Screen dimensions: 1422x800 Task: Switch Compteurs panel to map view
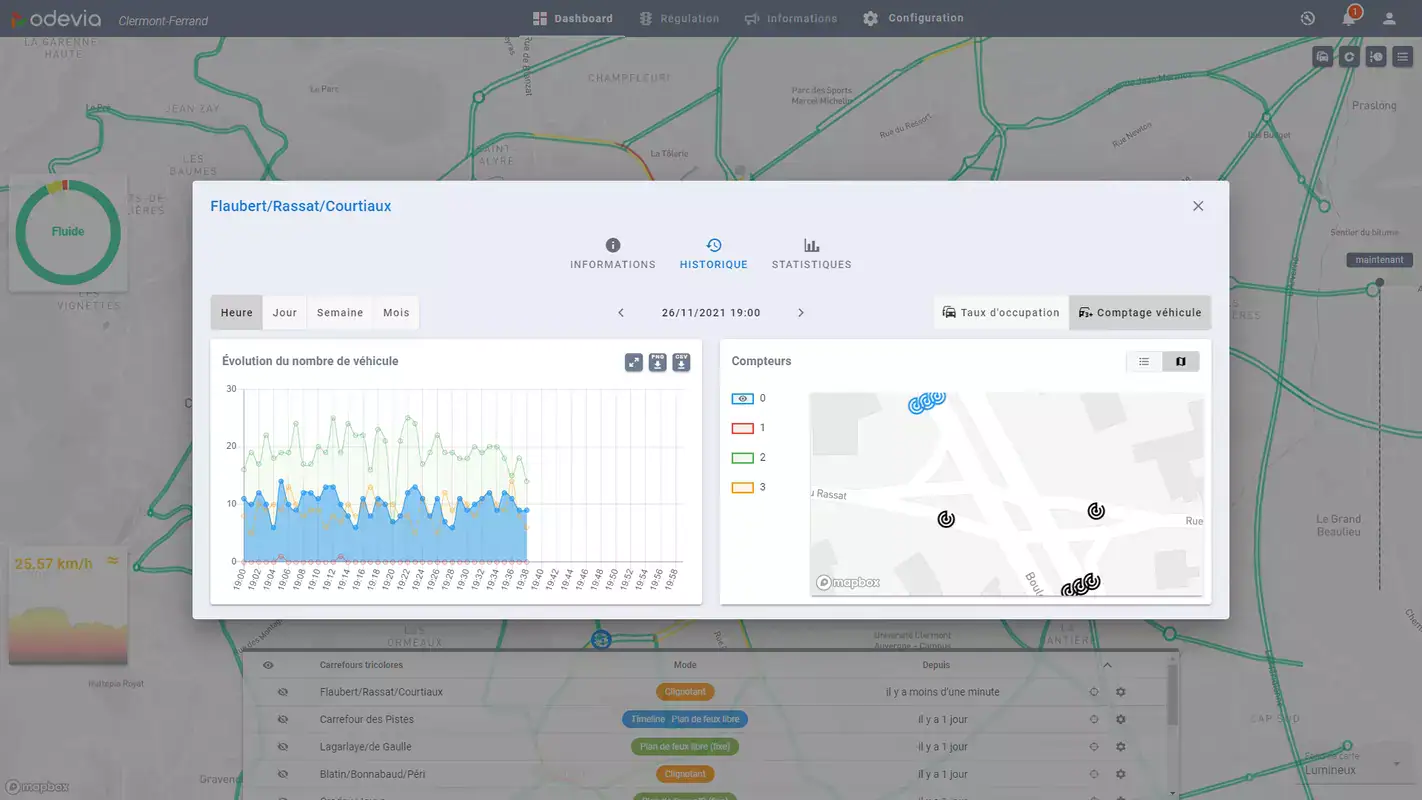point(1180,361)
